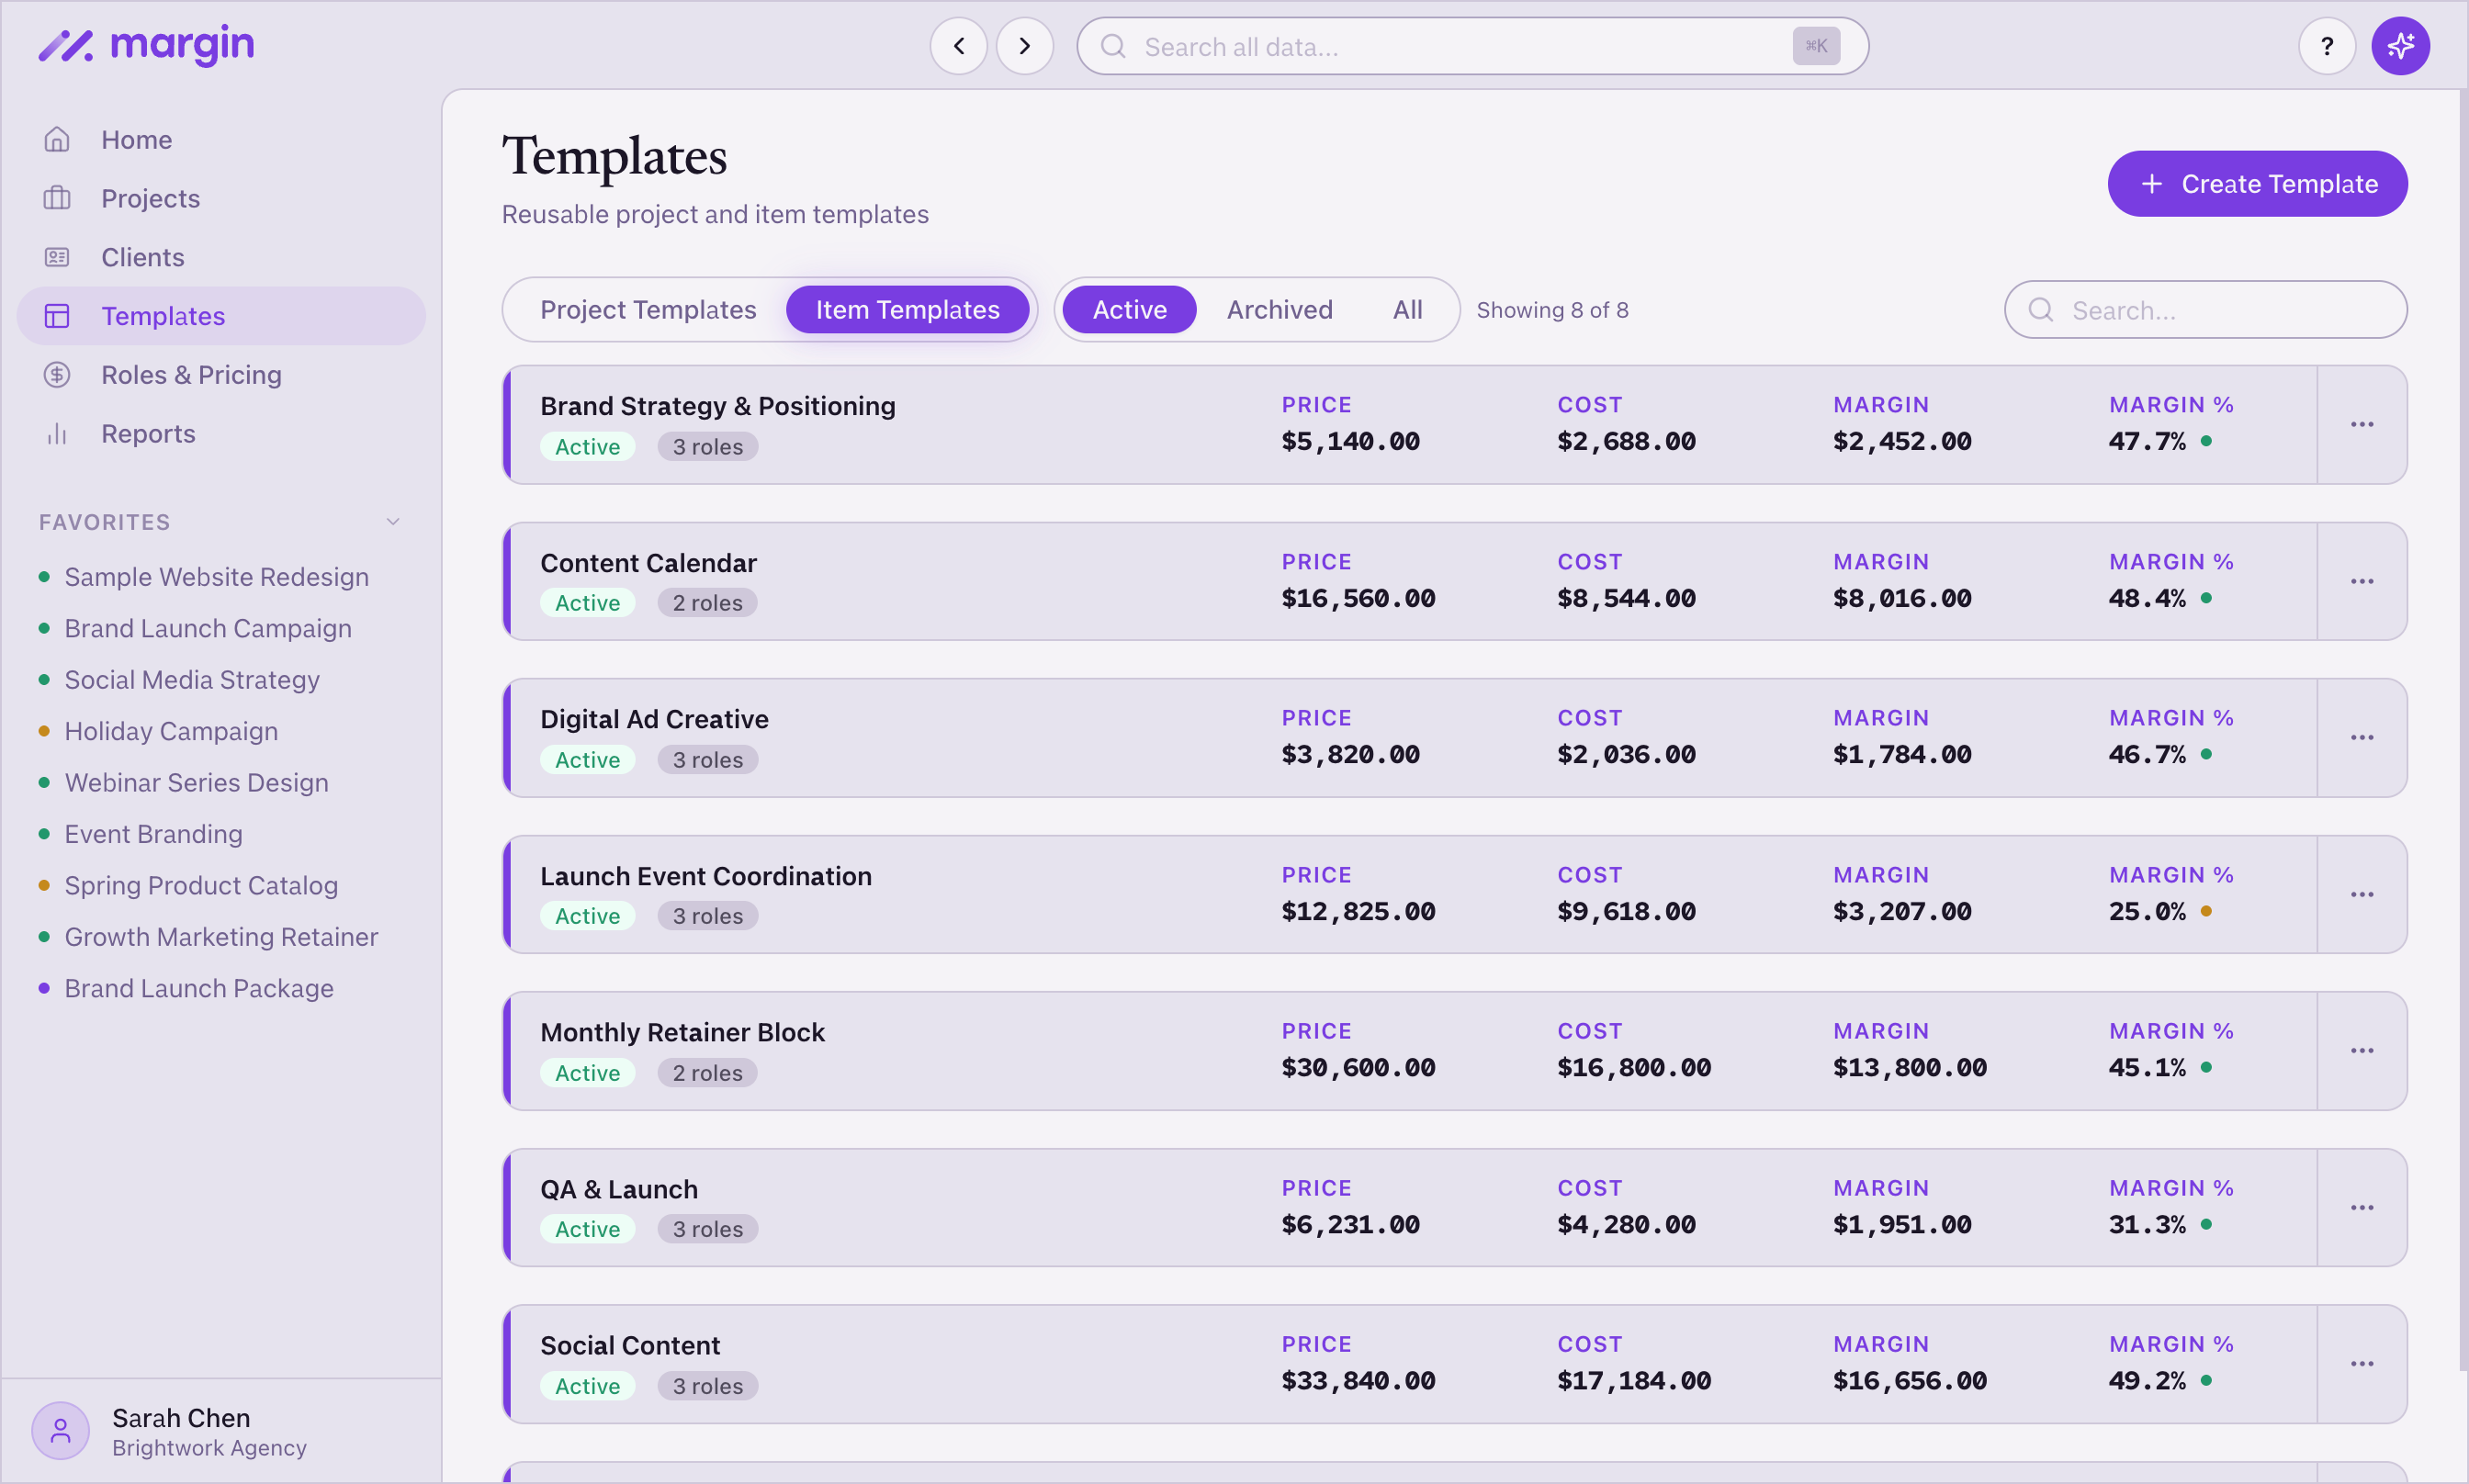This screenshot has width=2469, height=1484.
Task: Open the AI sparkle assistant button
Action: point(2400,46)
